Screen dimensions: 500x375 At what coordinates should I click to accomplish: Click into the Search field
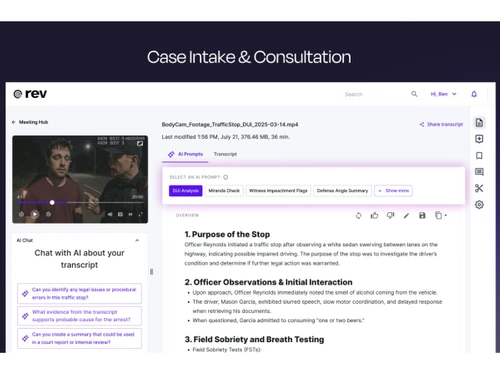point(375,94)
